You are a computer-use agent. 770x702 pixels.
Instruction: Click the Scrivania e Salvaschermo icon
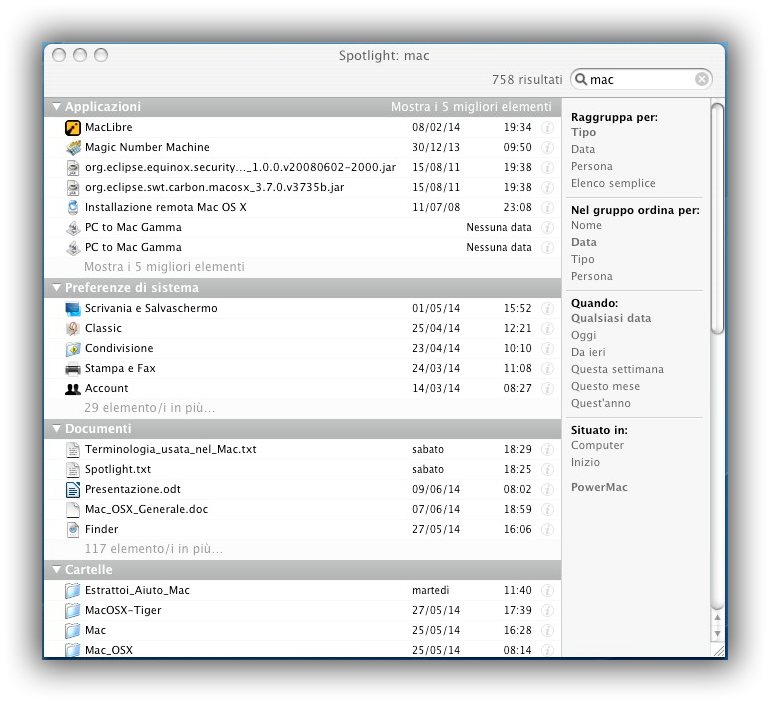click(73, 309)
